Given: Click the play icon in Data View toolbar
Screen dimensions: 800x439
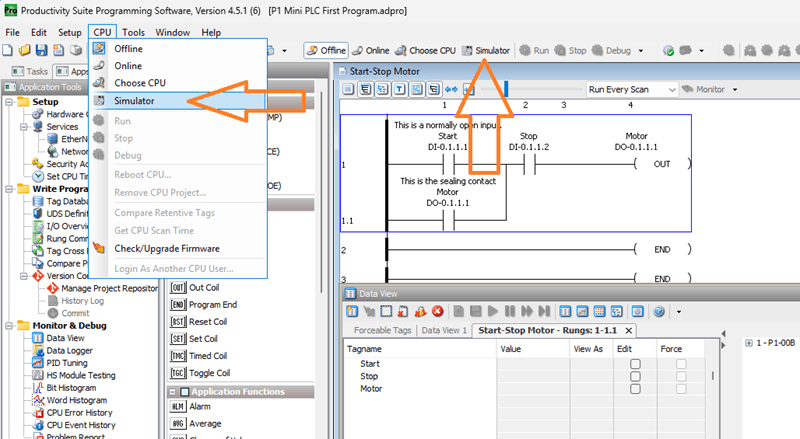Looking at the screenshot, I should [492, 311].
